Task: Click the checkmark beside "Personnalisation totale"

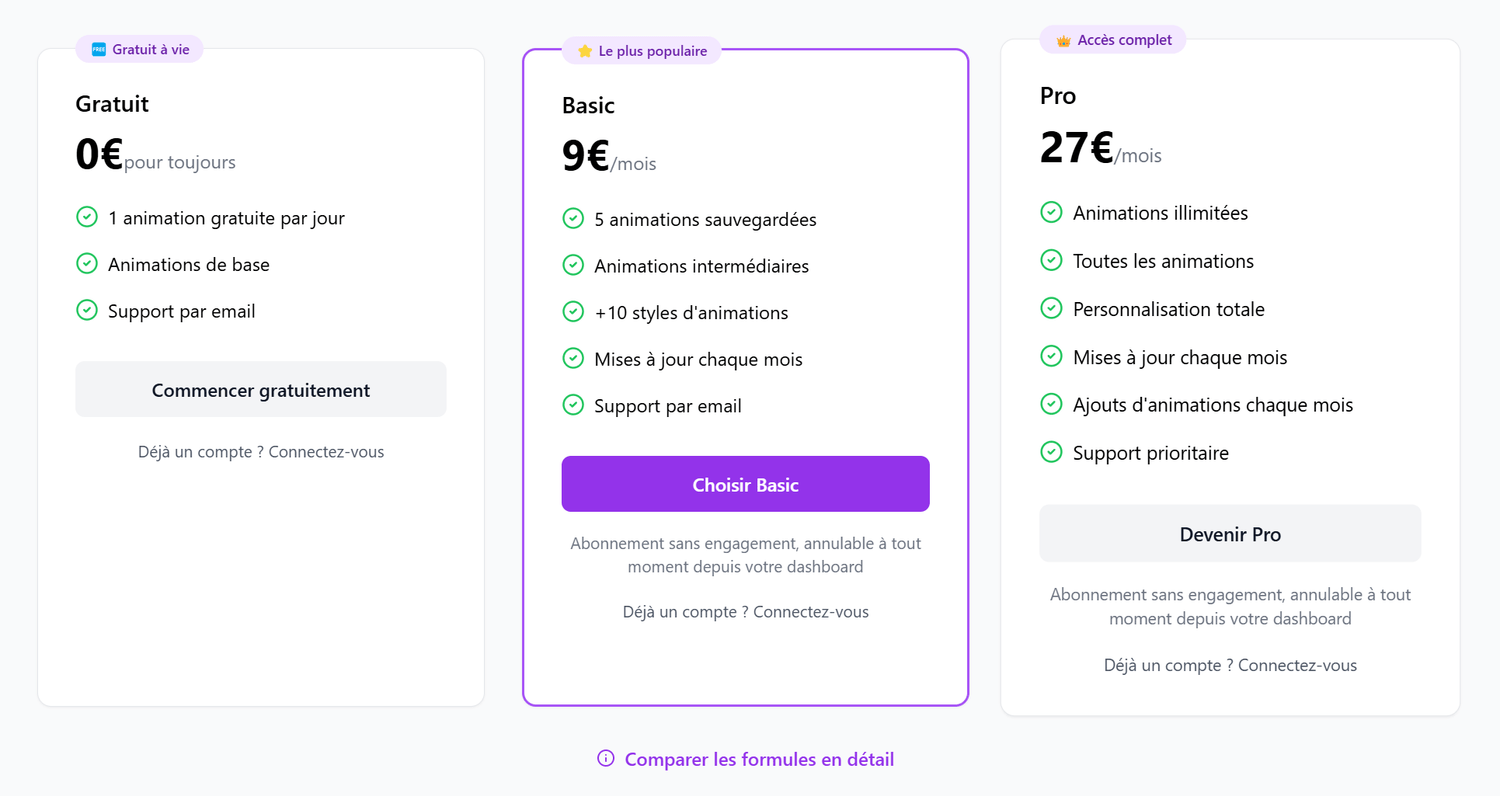Action: (x=1051, y=308)
